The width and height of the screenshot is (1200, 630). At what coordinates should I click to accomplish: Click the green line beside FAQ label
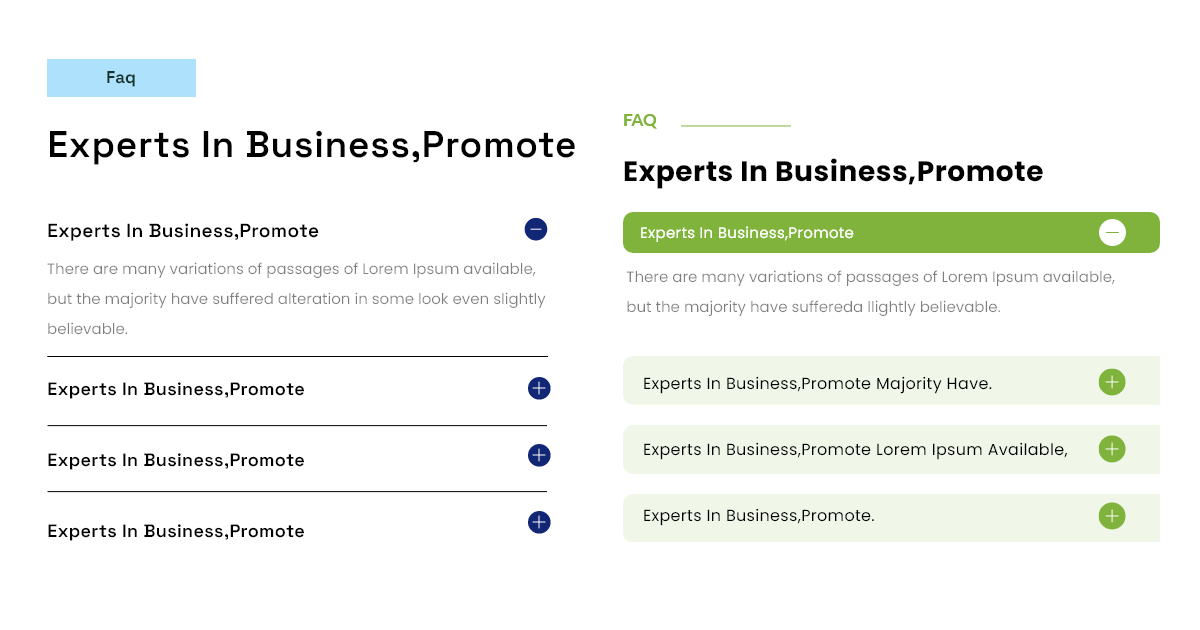click(735, 126)
